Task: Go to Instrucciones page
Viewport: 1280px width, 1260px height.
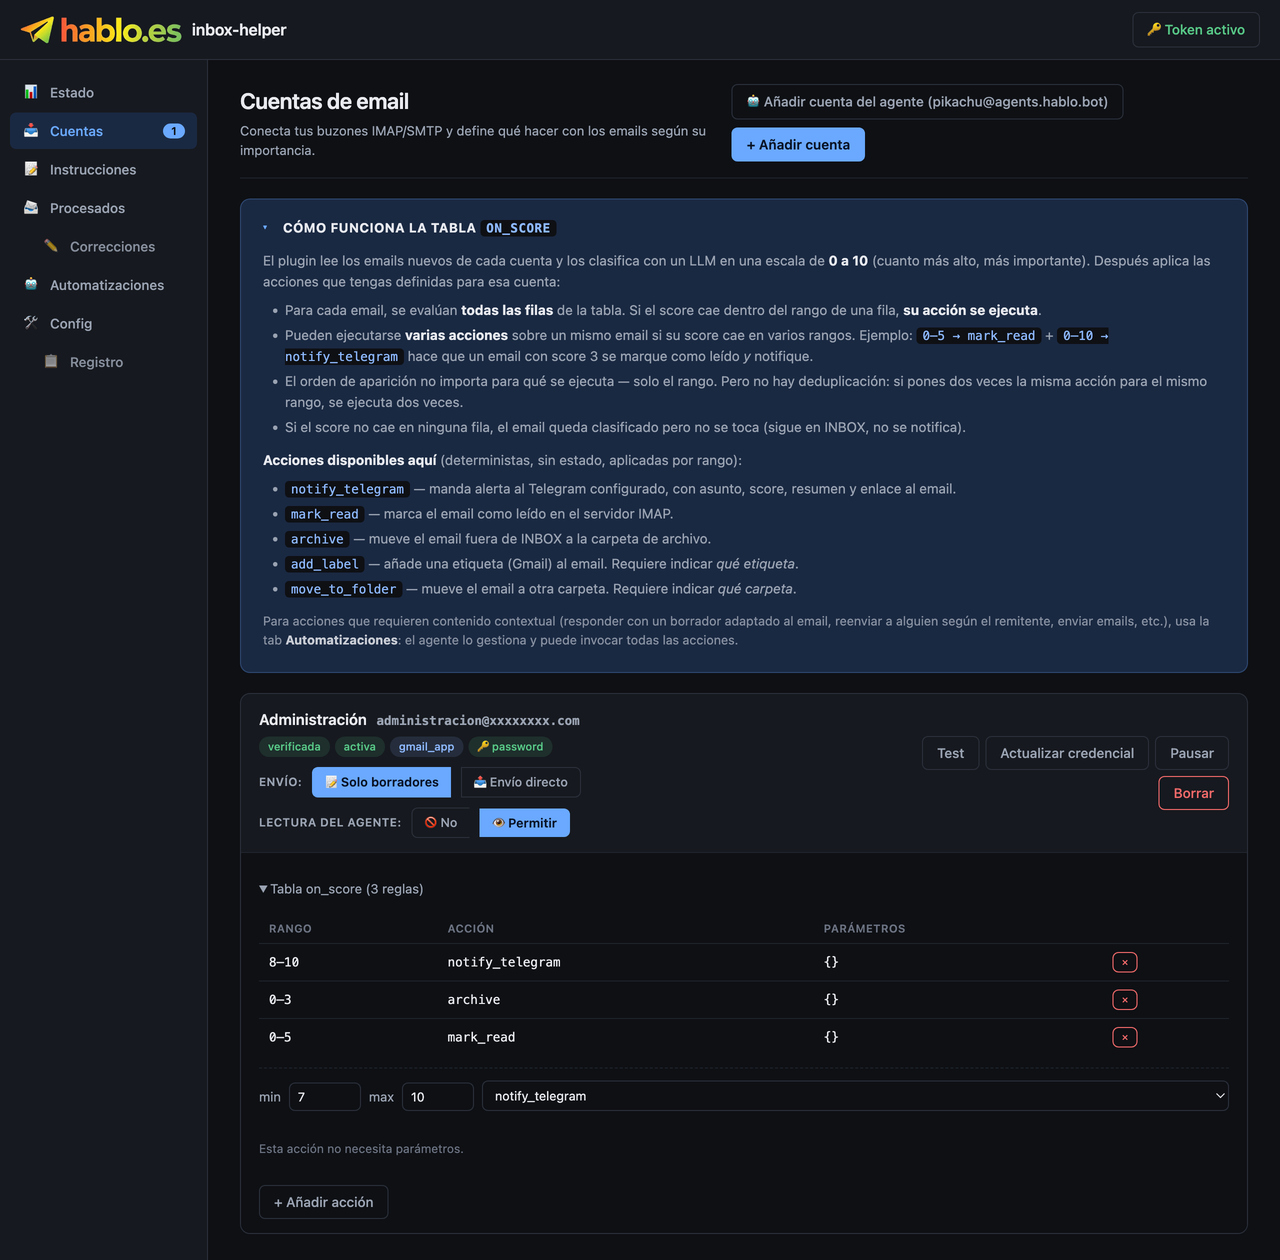Action: pyautogui.click(x=103, y=169)
